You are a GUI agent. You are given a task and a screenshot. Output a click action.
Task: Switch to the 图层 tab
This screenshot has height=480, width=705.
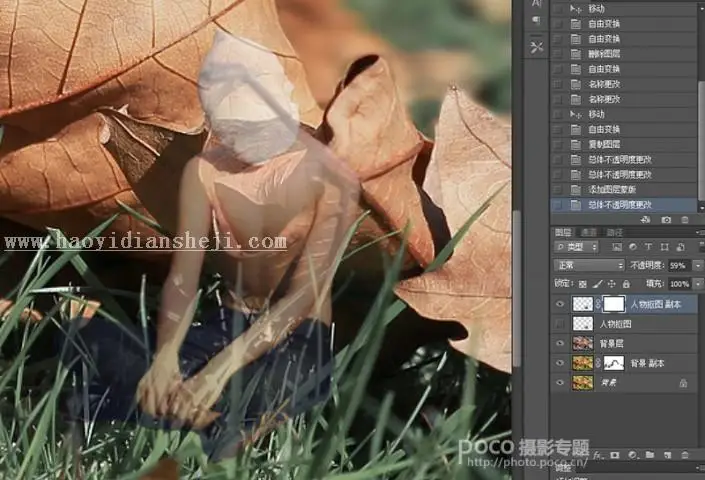coord(563,232)
